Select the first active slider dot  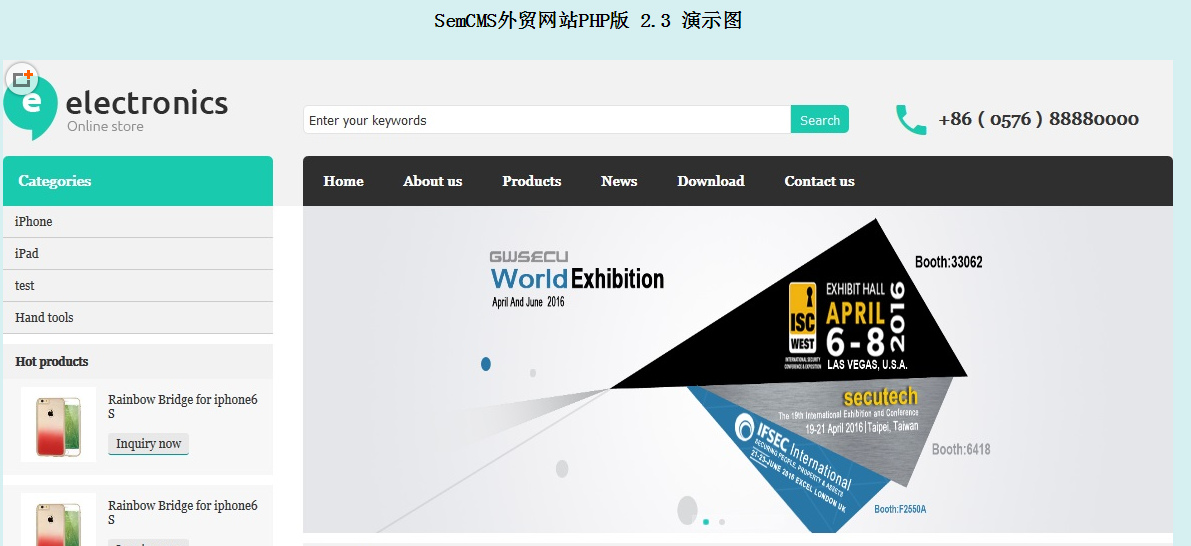pyautogui.click(x=706, y=522)
